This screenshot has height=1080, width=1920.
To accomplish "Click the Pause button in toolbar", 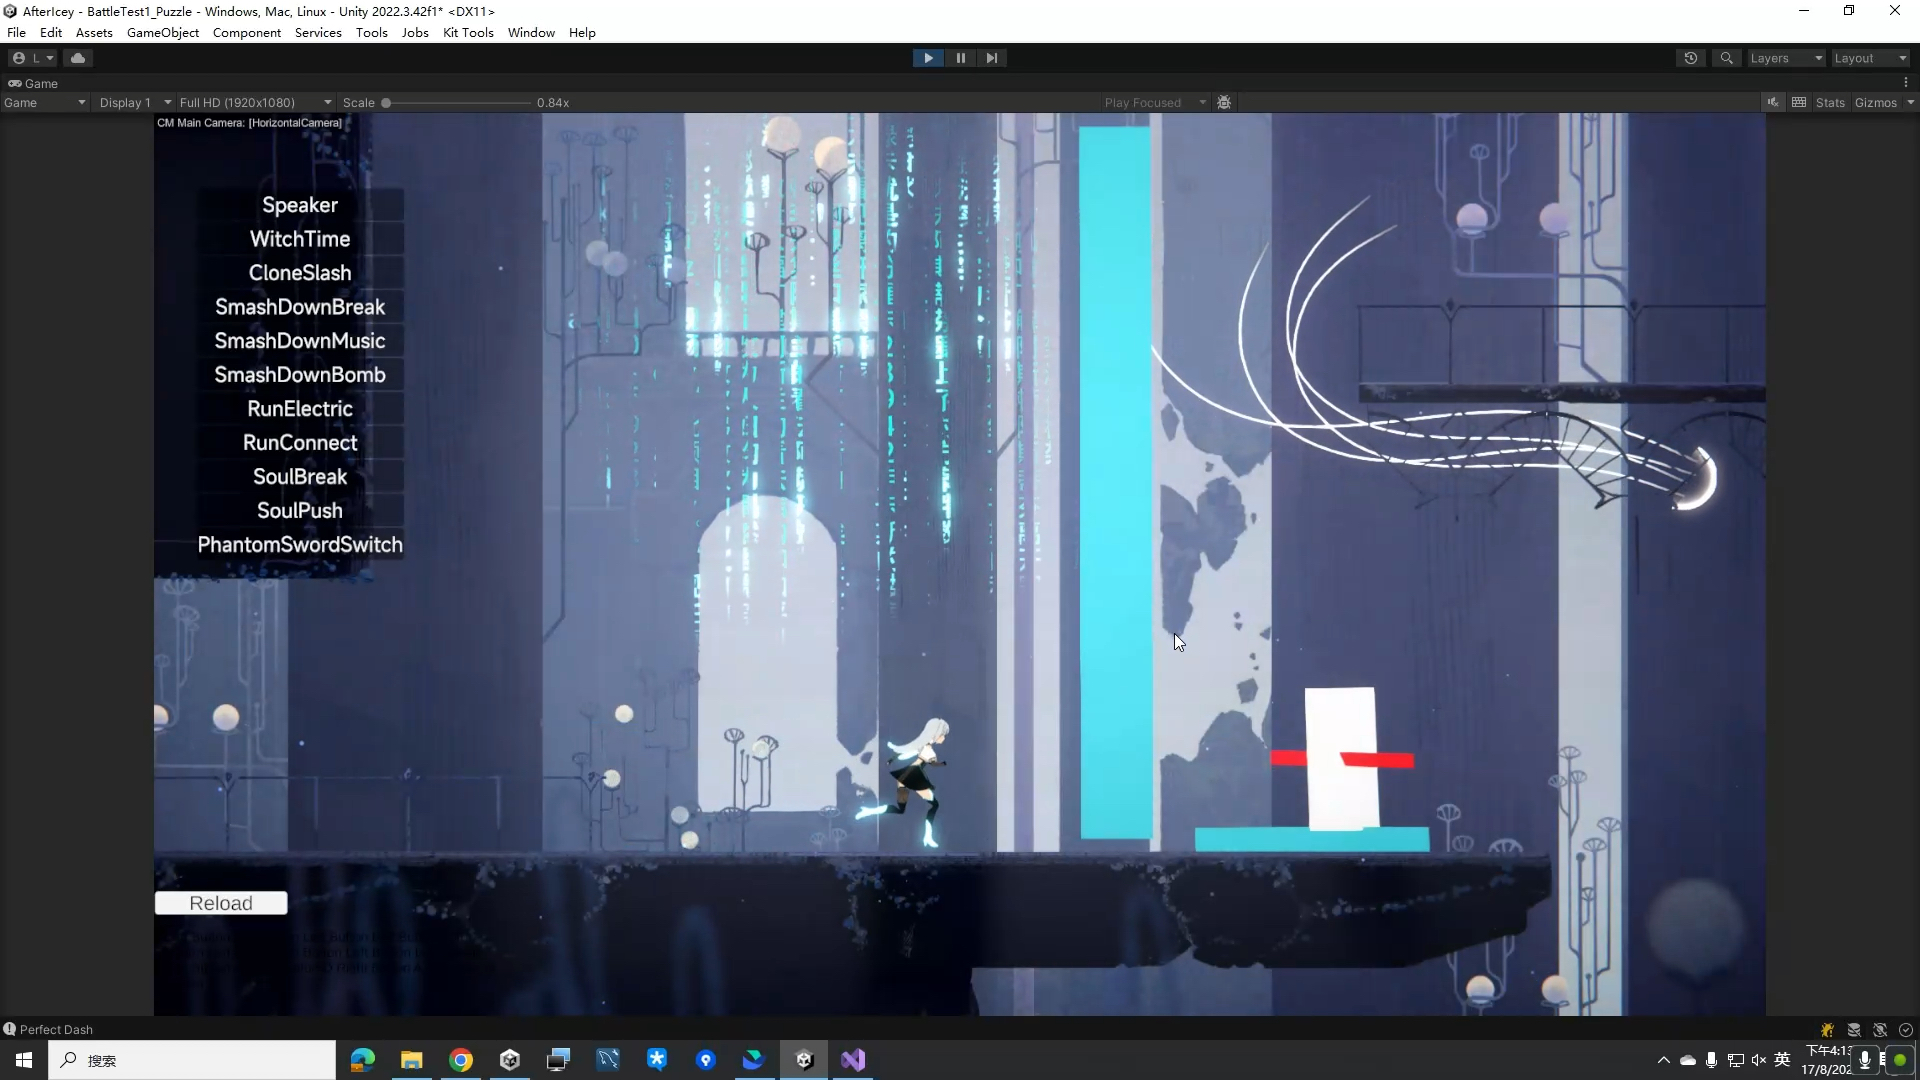I will [960, 57].
